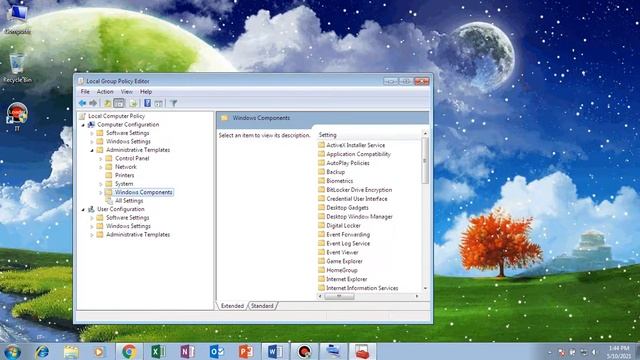Collapse Administrative Templates under Computer Configuration
Image resolution: width=640 pixels, height=360 pixels.
coord(92,150)
